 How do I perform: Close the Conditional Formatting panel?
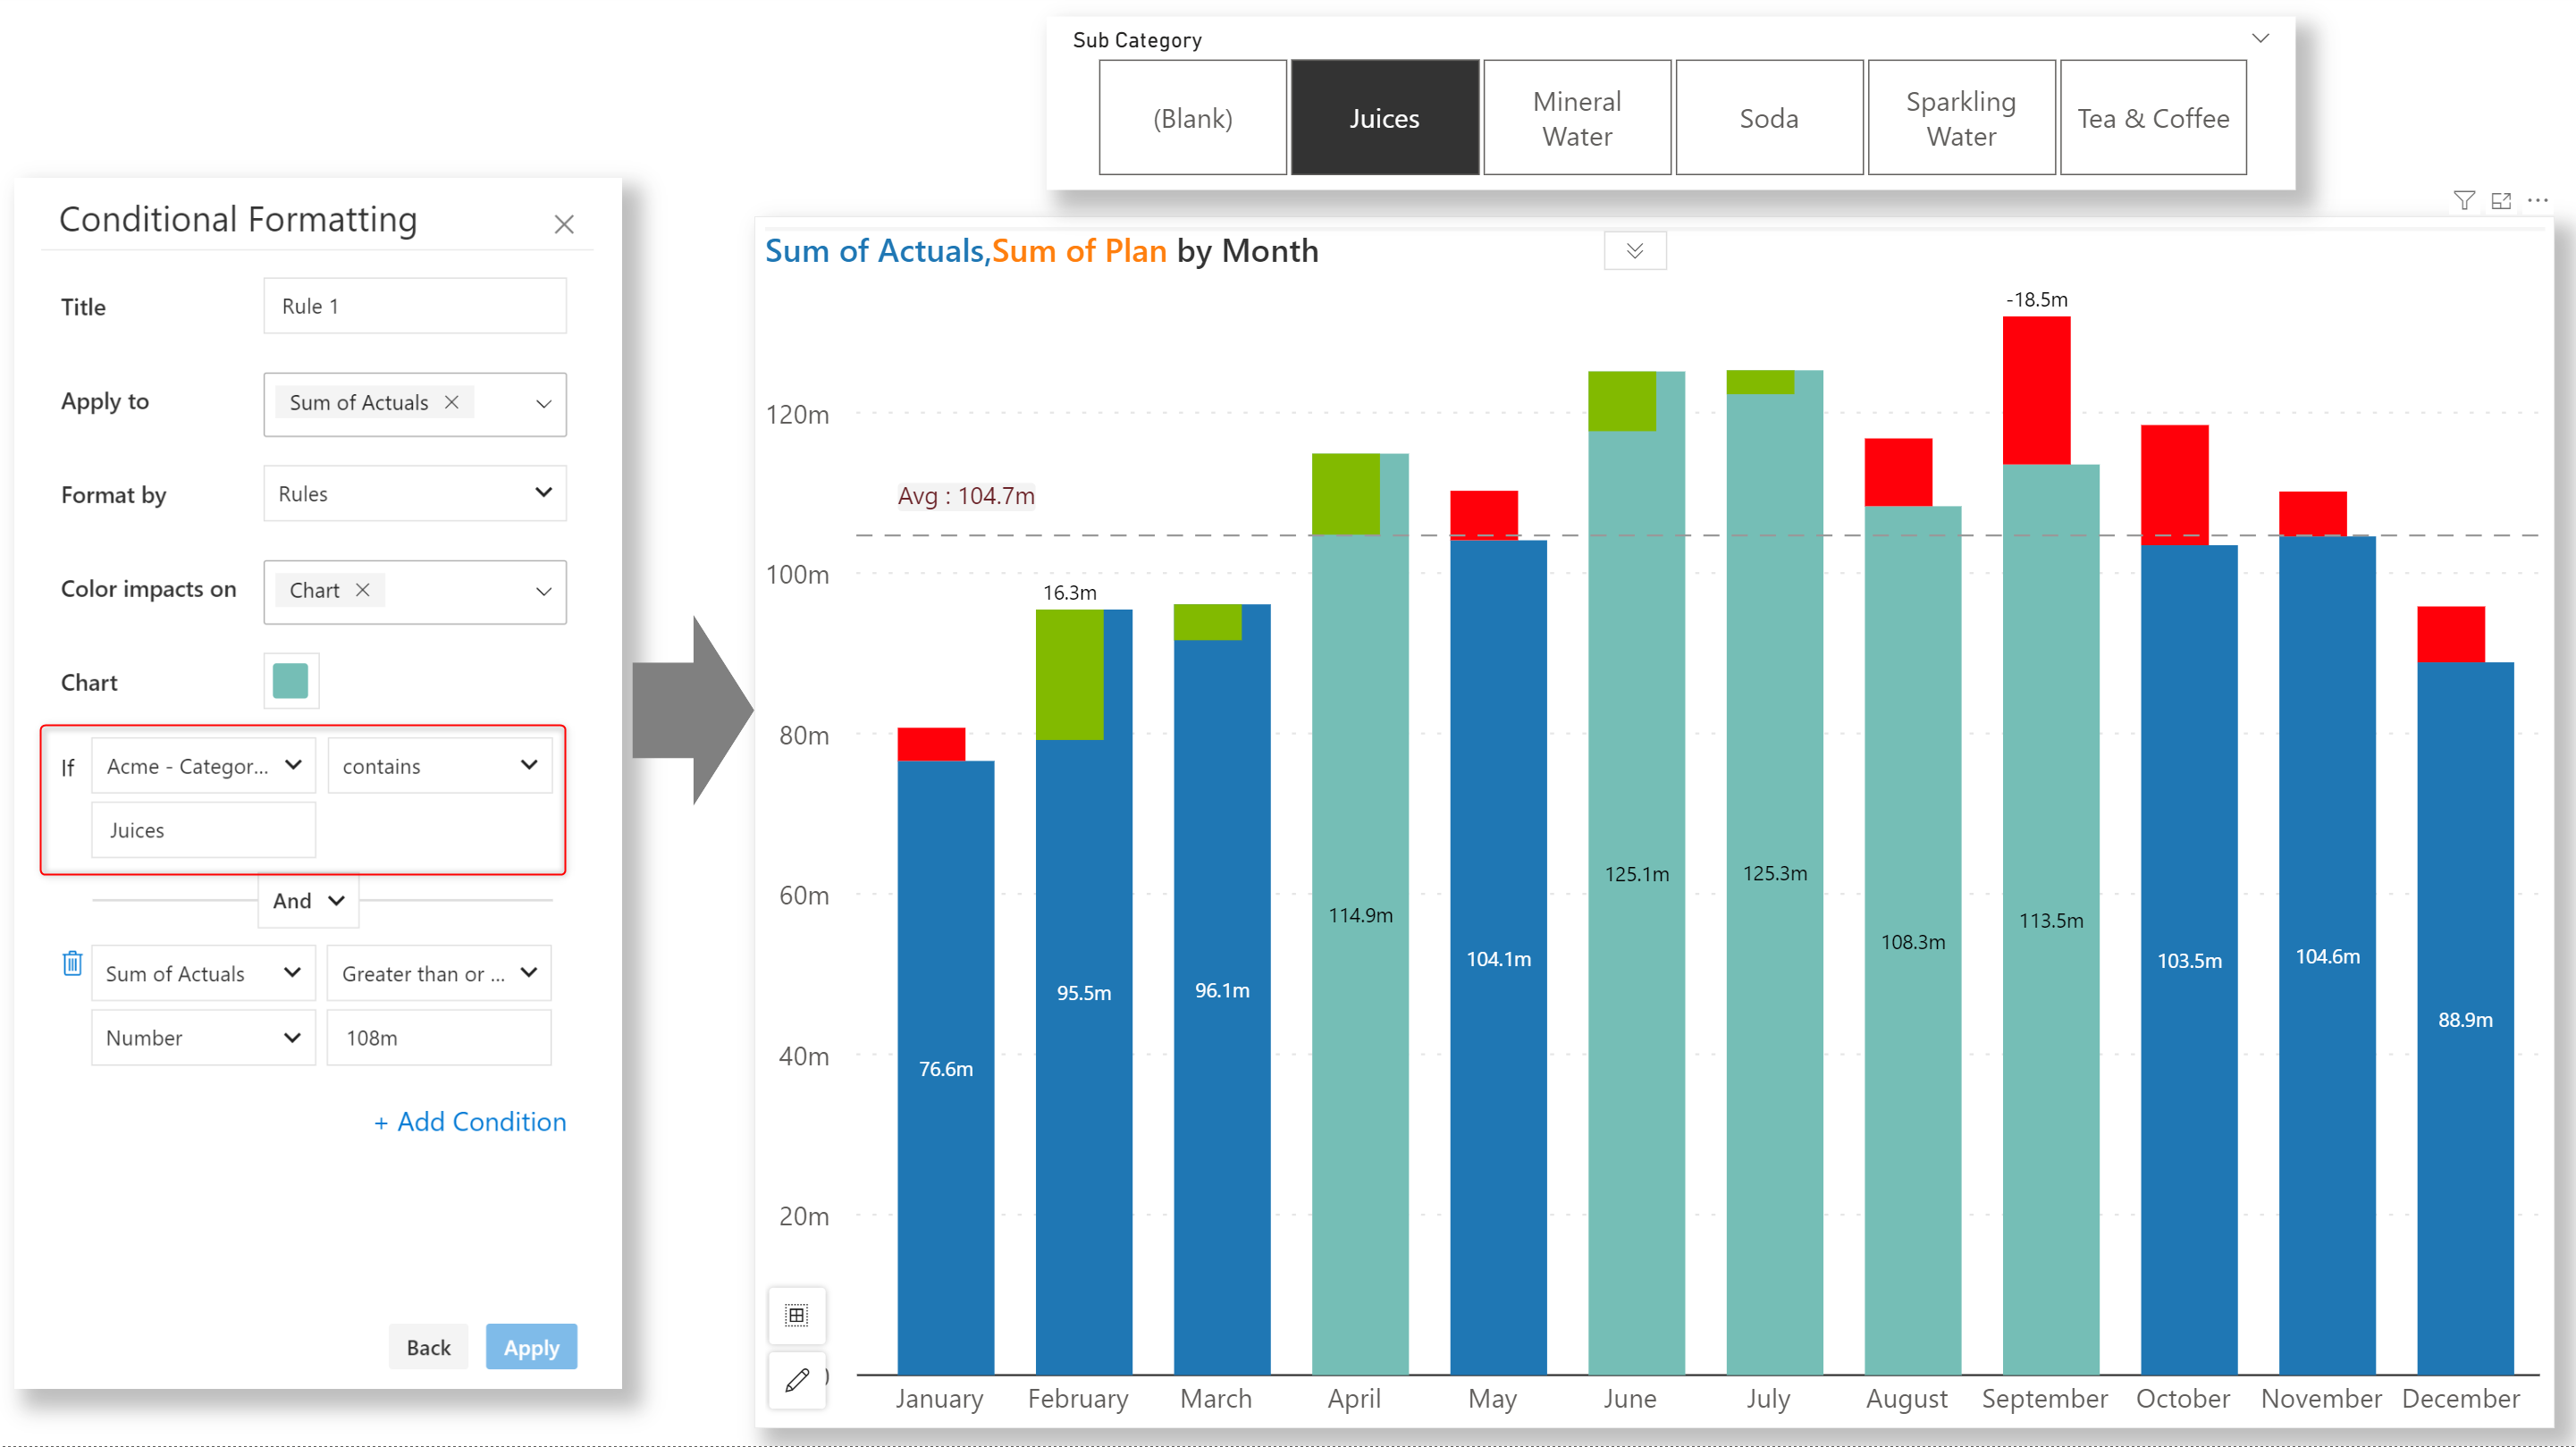(564, 224)
